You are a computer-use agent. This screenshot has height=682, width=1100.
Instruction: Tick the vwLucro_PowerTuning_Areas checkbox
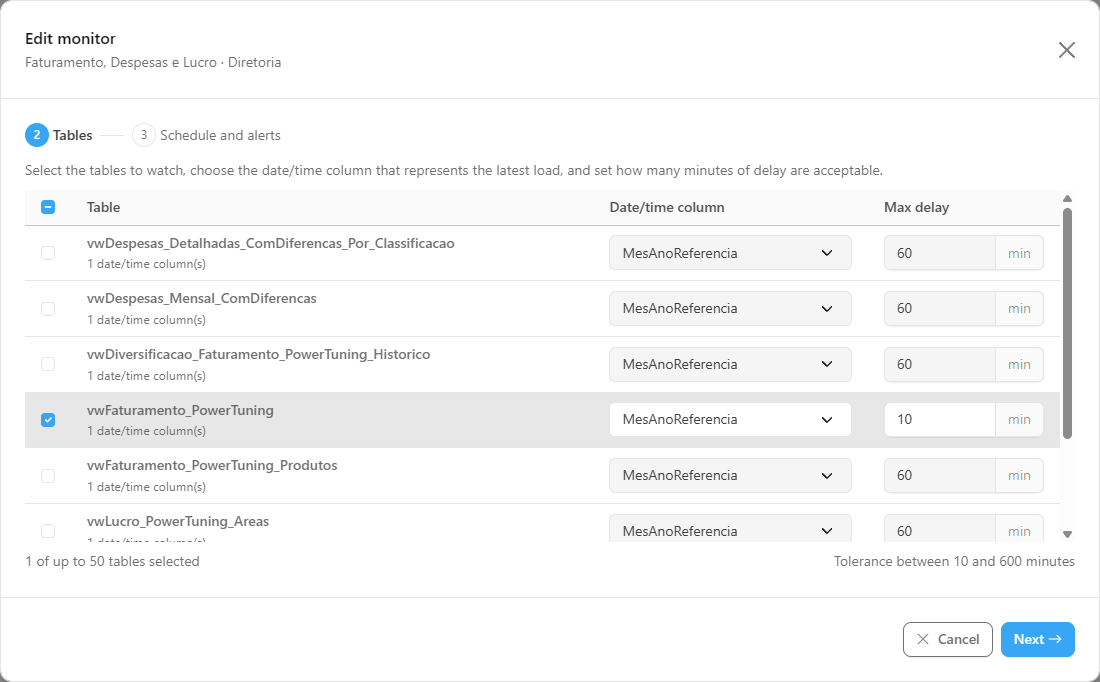[x=48, y=530]
